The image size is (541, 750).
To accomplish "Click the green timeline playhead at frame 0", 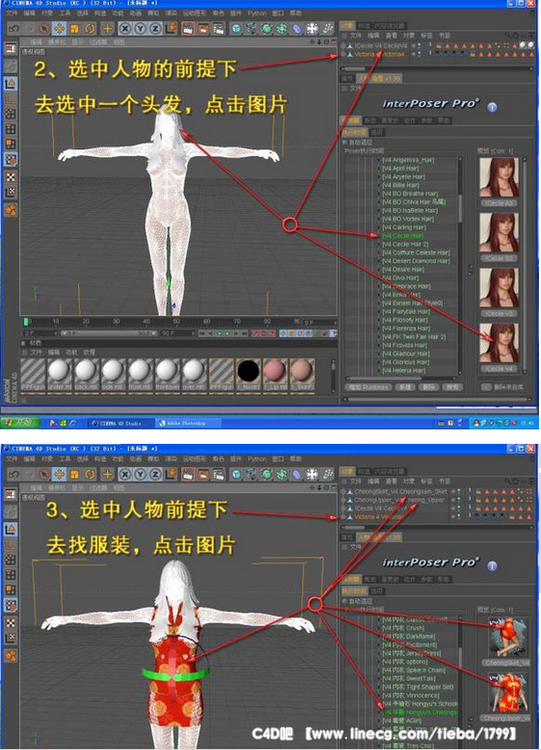I will coord(27,321).
